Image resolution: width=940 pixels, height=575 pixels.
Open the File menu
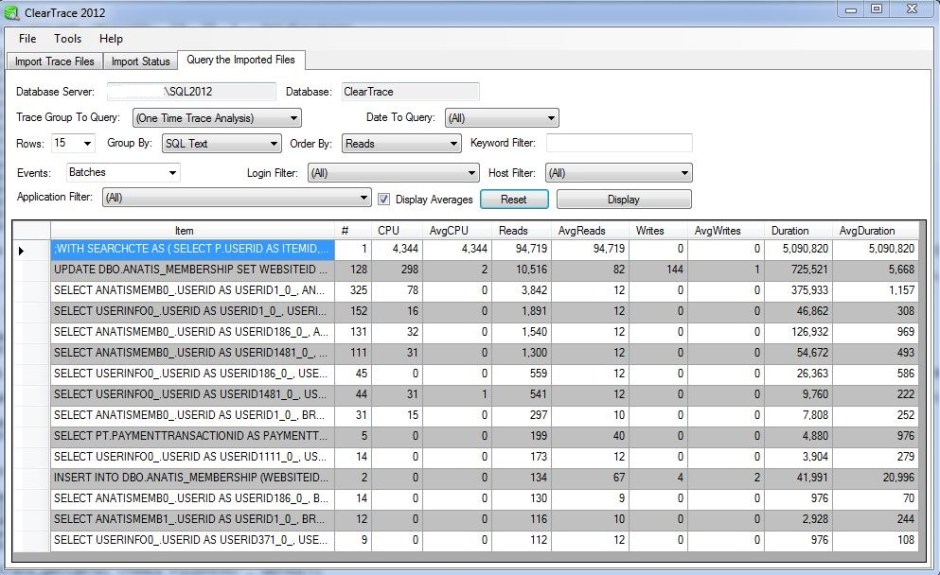(27, 39)
